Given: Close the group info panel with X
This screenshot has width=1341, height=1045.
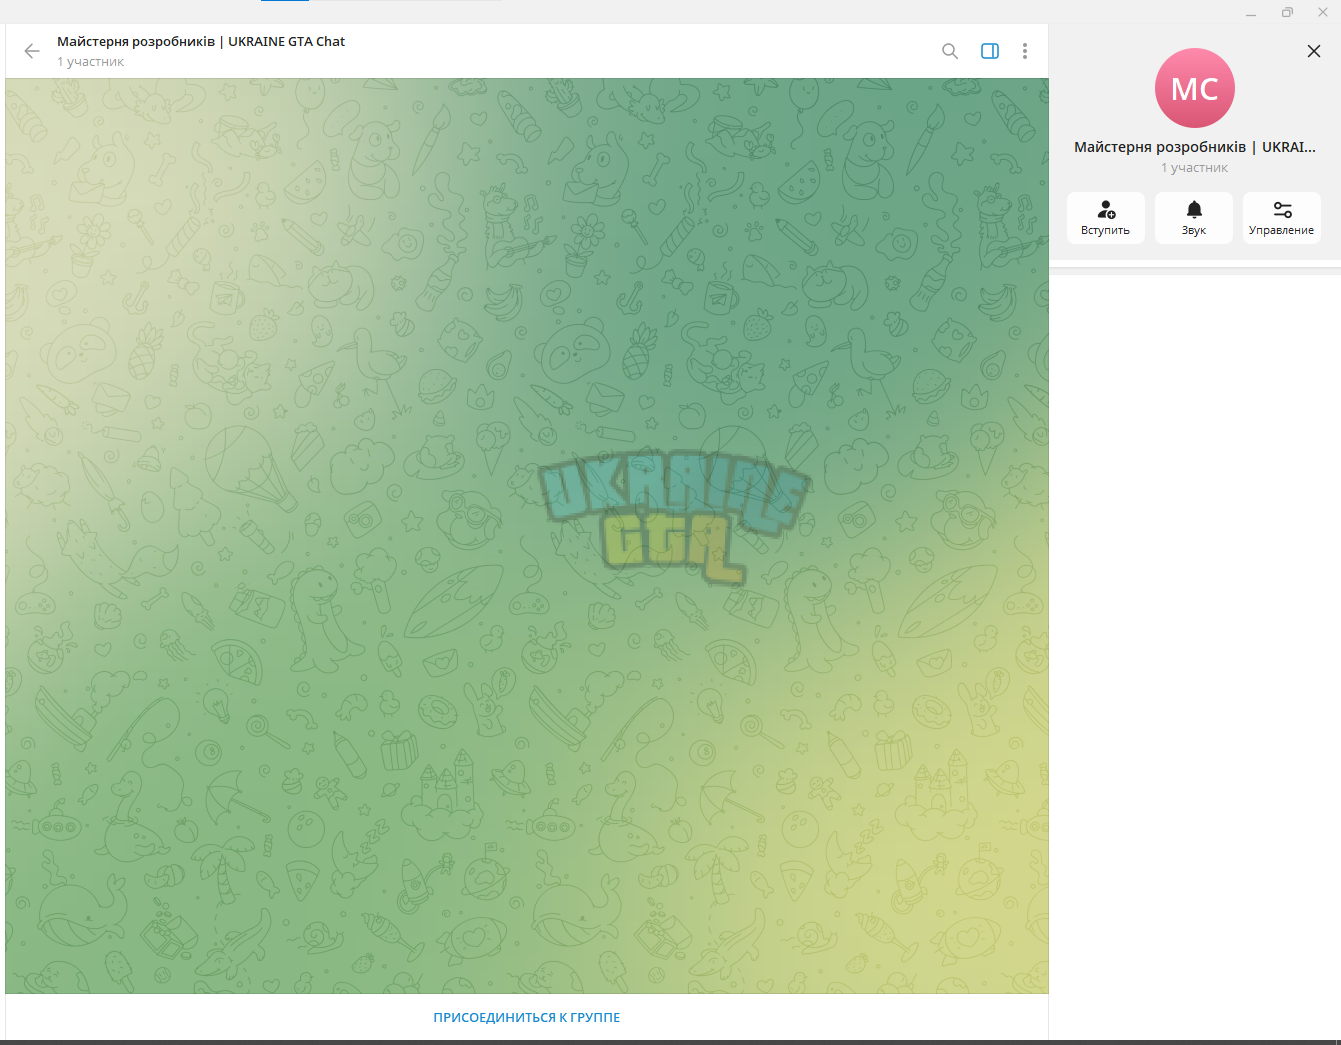Looking at the screenshot, I should (x=1314, y=51).
